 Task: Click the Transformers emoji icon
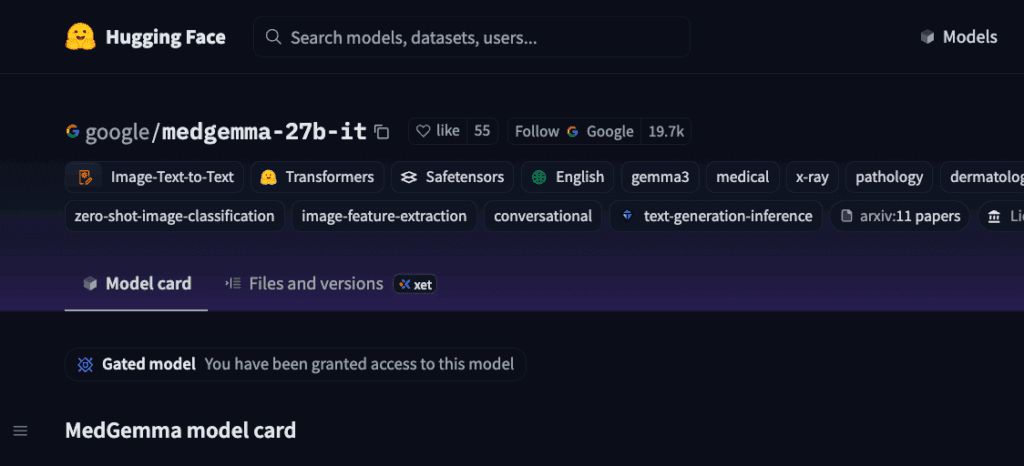coord(267,177)
